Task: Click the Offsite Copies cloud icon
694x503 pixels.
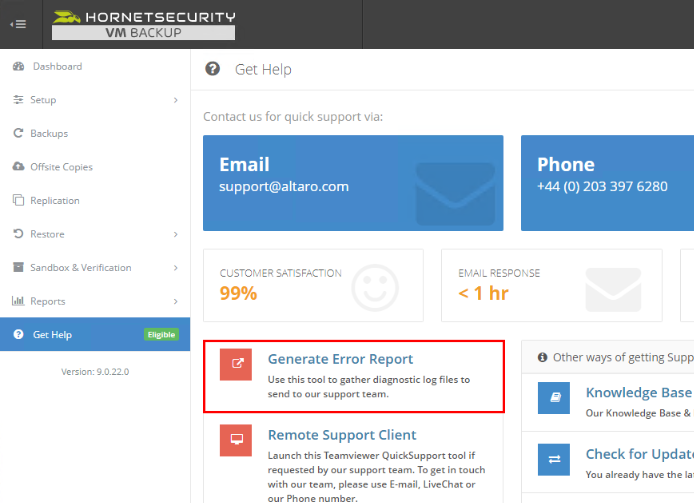Action: click(18, 166)
